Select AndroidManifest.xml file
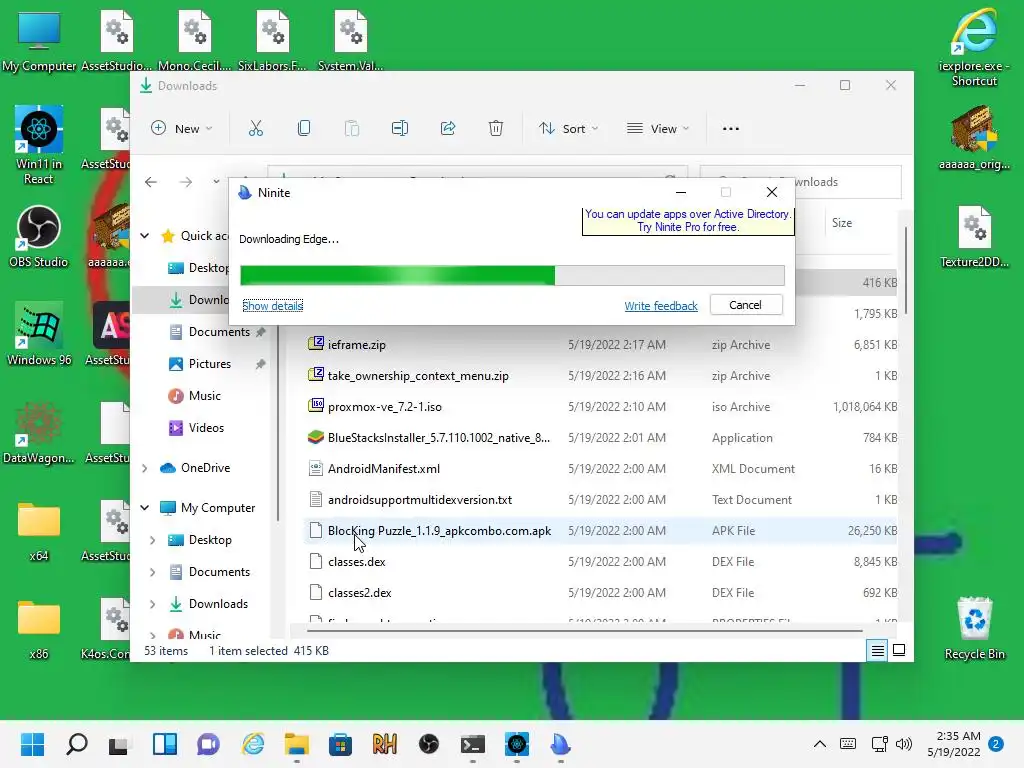1024x768 pixels. 600,468
